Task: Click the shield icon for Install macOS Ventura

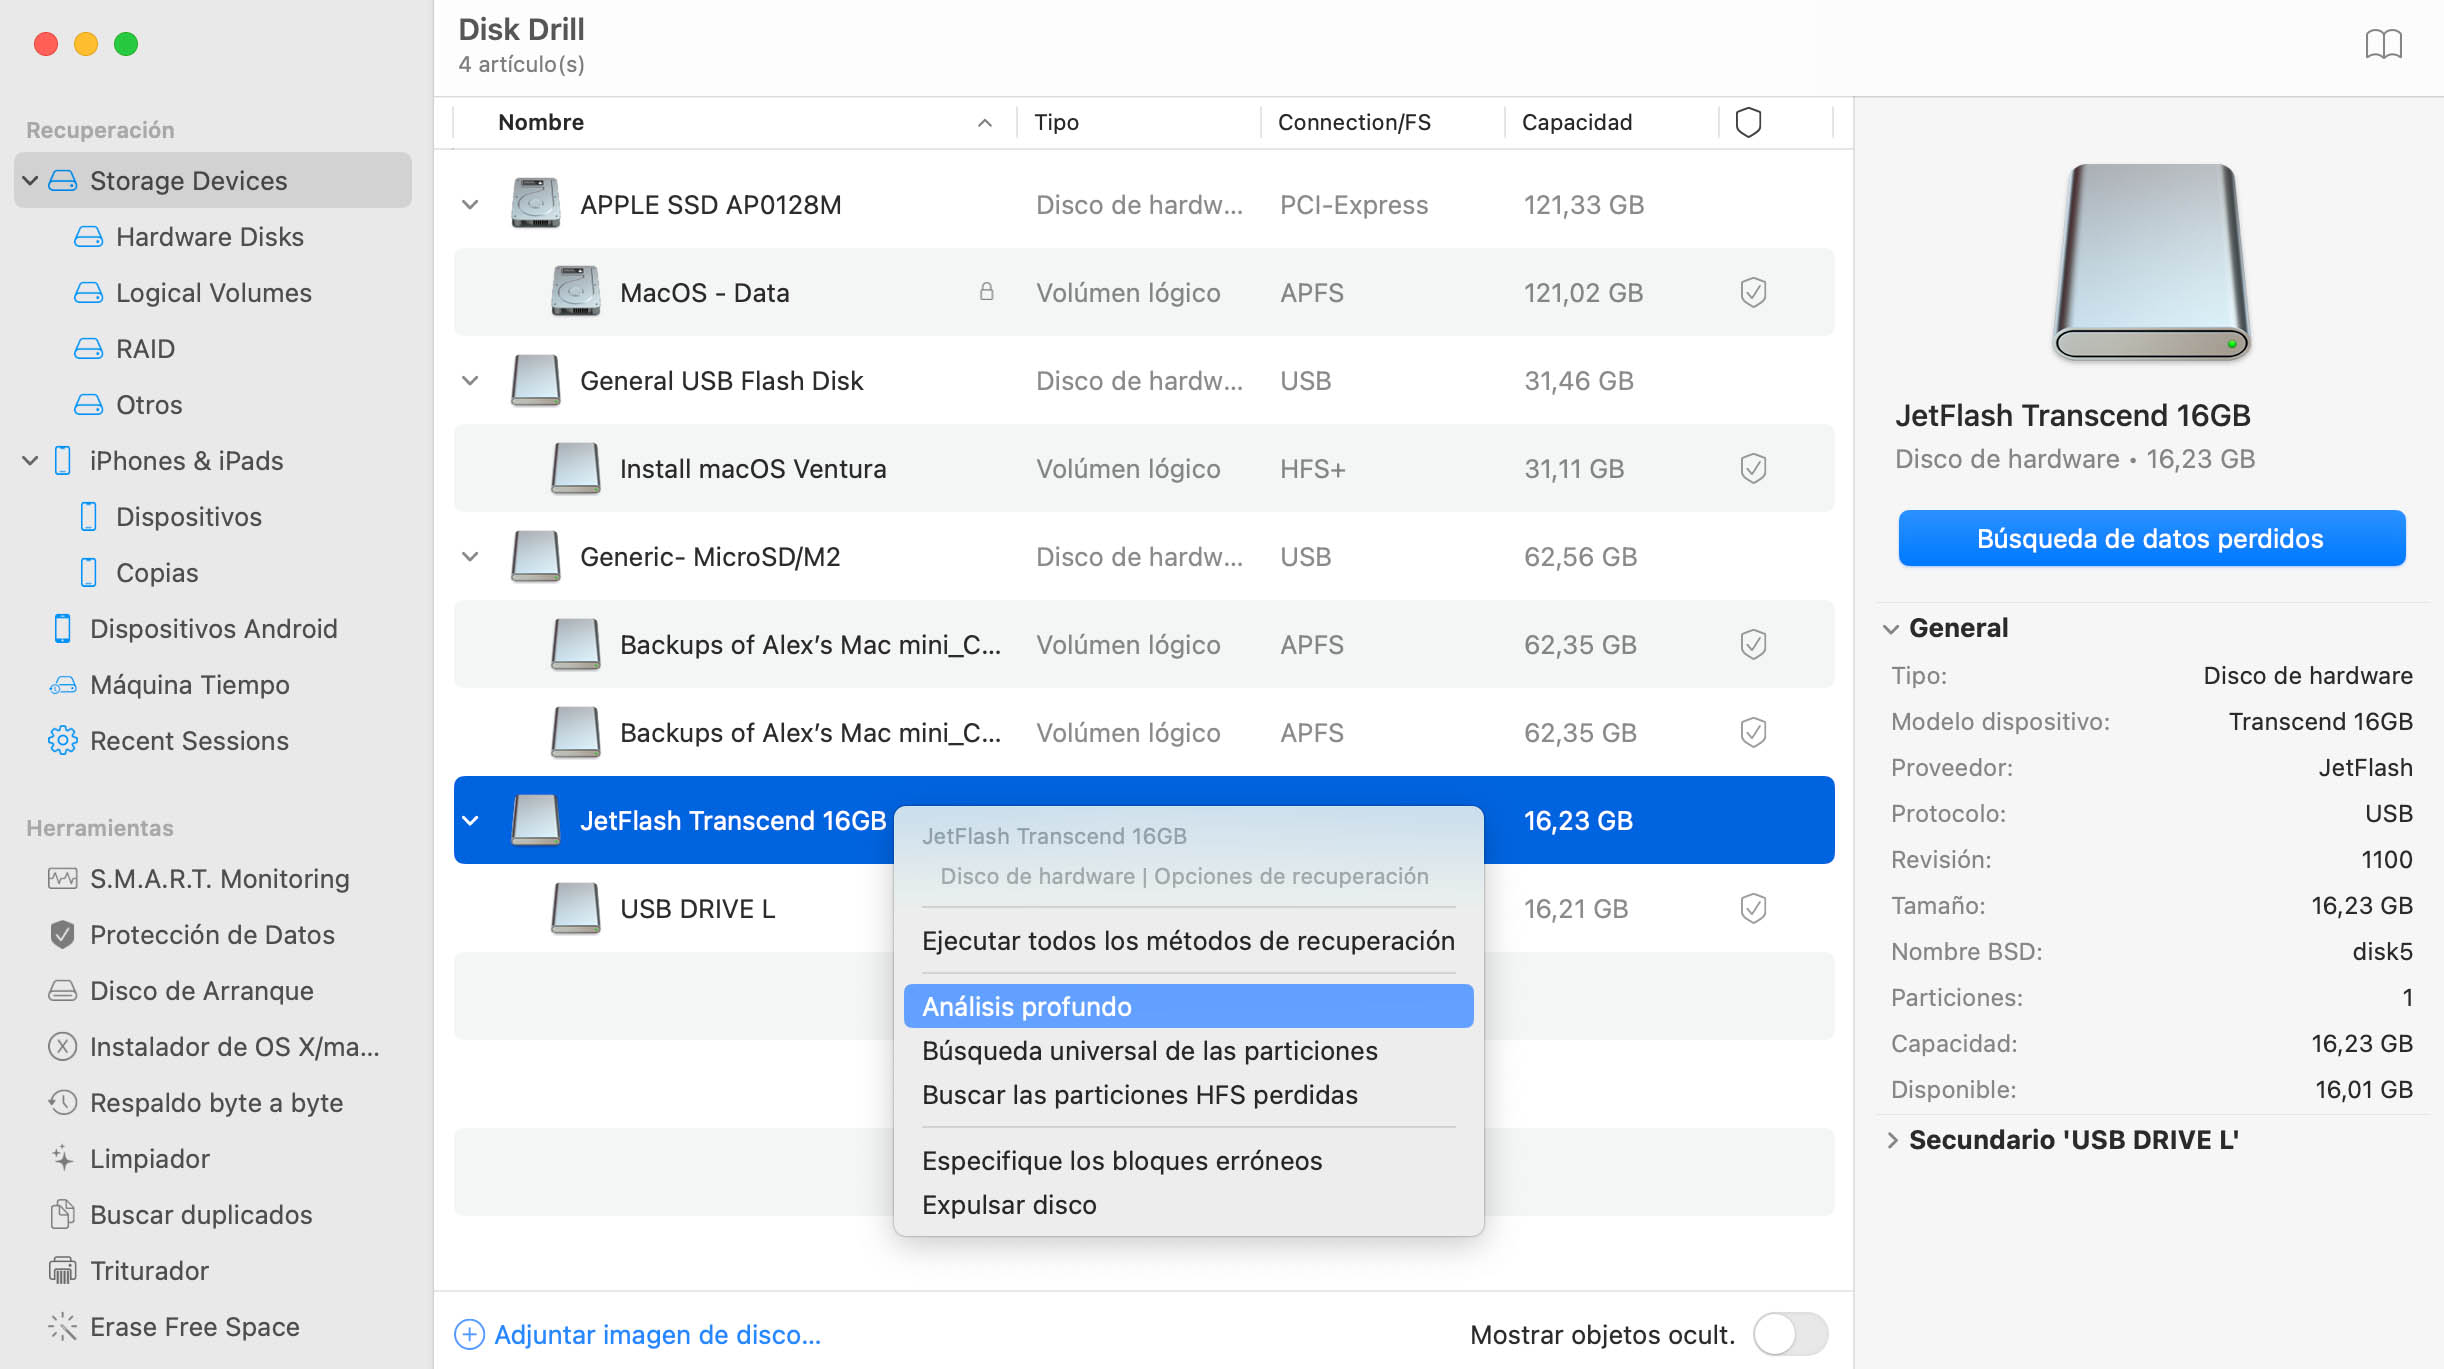Action: tap(1753, 469)
